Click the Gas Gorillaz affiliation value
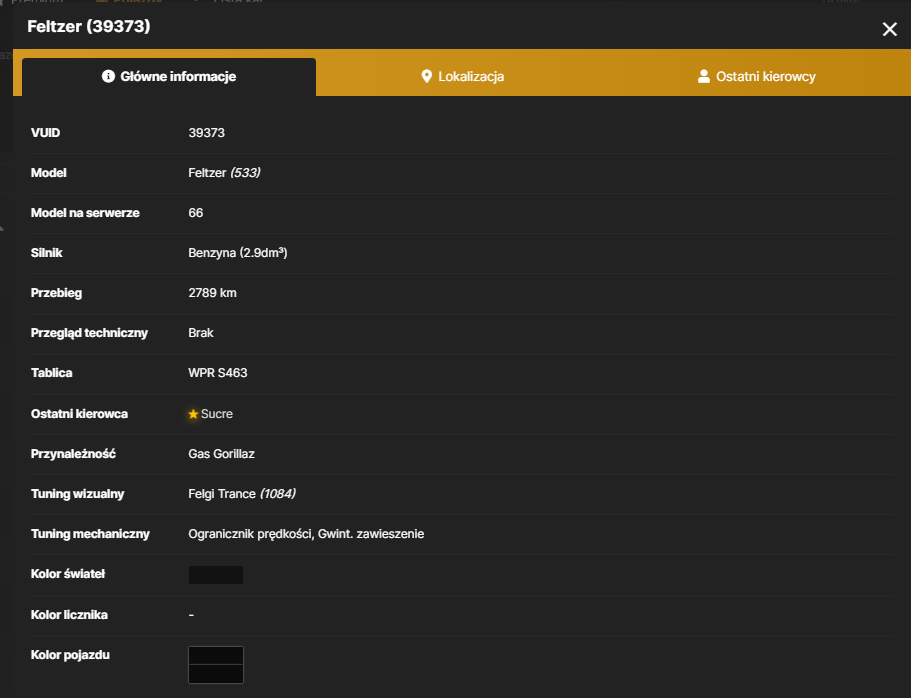The height and width of the screenshot is (698, 911). tap(221, 454)
